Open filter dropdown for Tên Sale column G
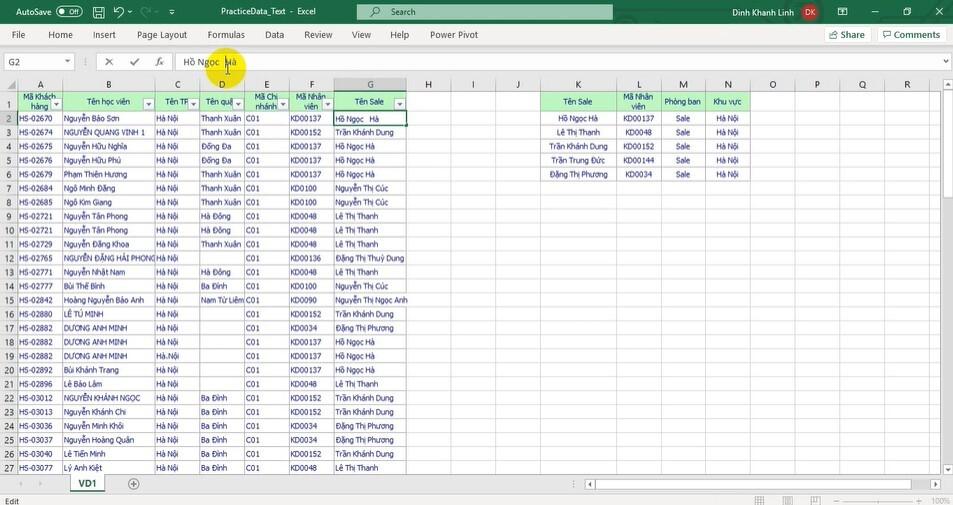 (399, 105)
